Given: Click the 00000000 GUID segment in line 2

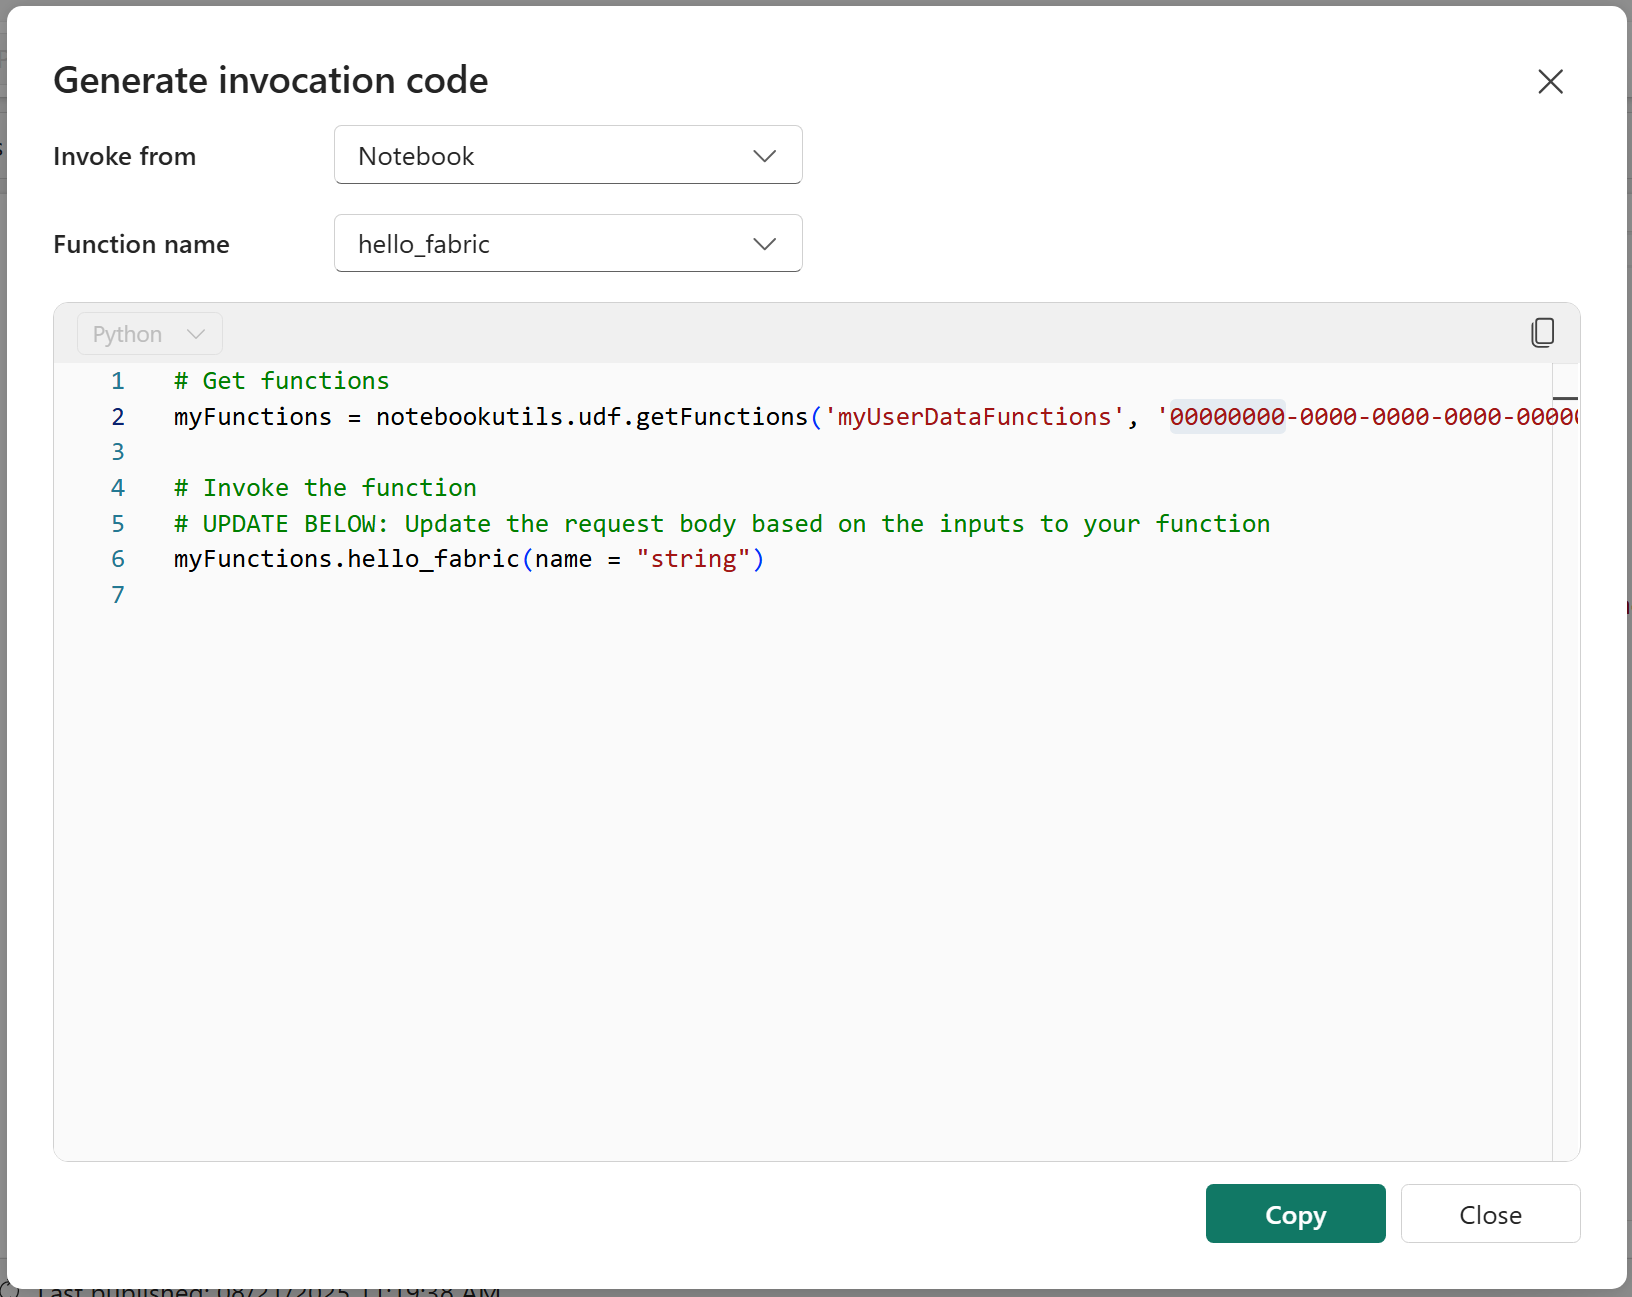Looking at the screenshot, I should point(1227,417).
